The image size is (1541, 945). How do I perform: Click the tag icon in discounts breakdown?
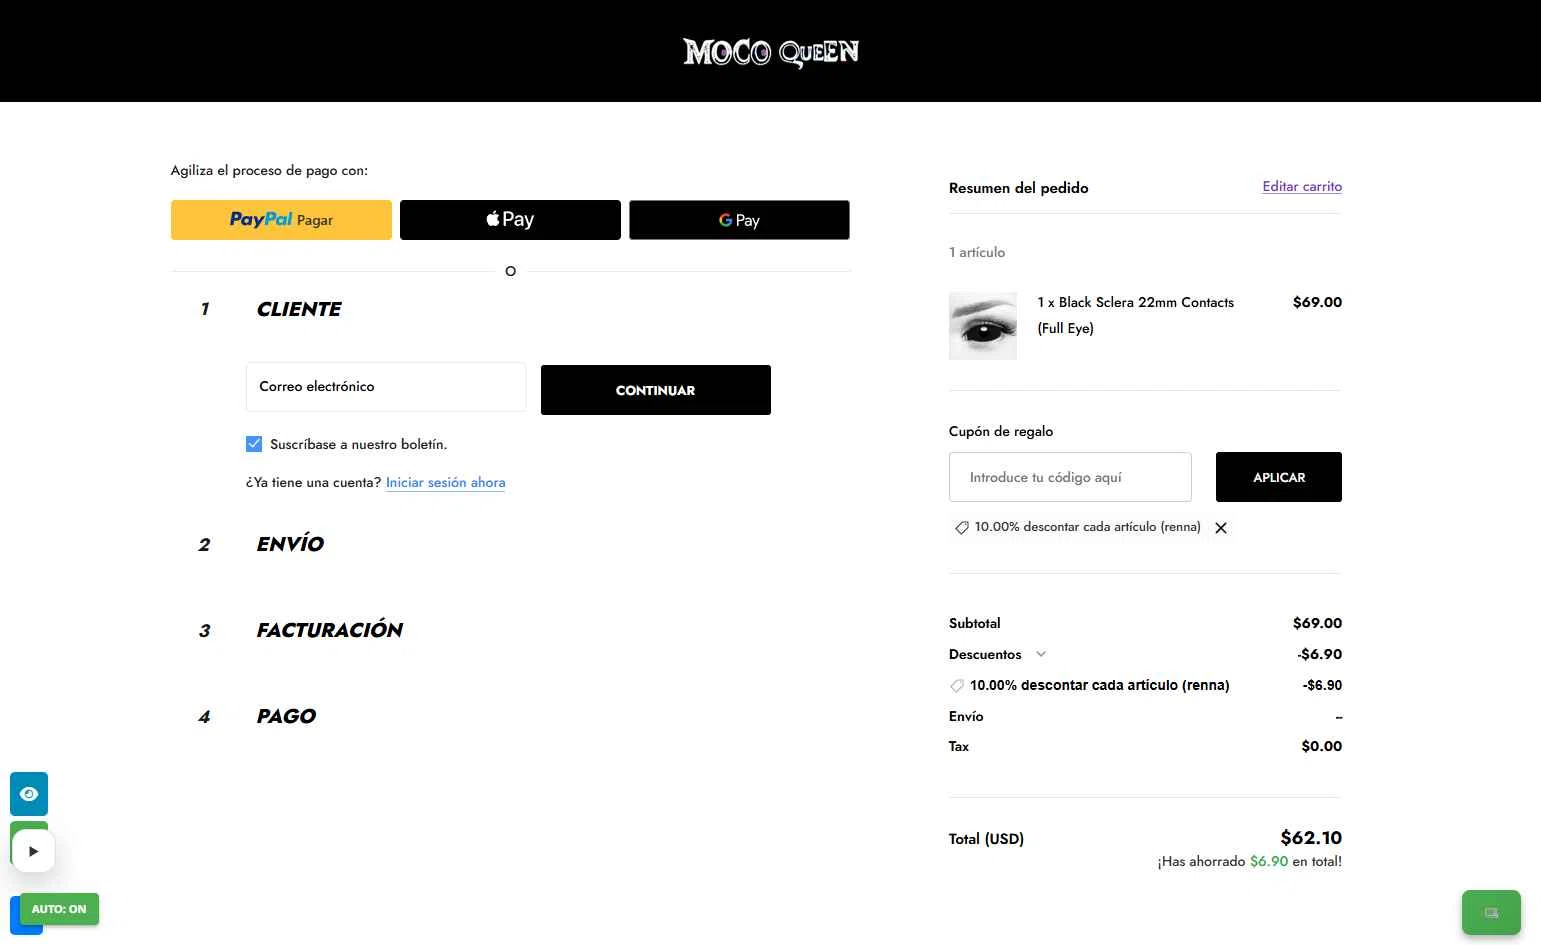point(957,686)
